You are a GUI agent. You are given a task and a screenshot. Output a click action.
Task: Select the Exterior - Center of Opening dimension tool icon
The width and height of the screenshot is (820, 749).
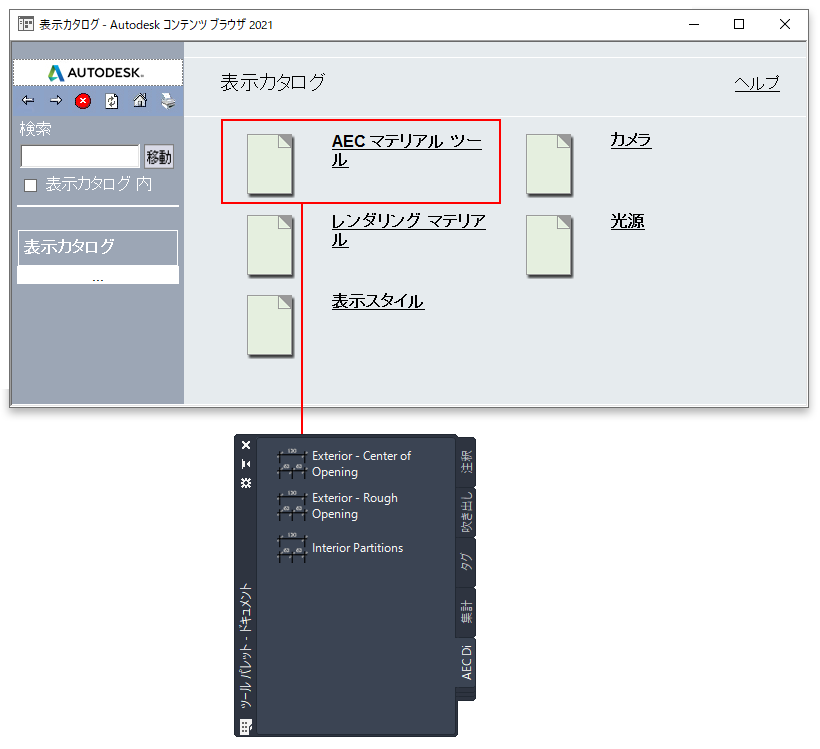click(291, 463)
